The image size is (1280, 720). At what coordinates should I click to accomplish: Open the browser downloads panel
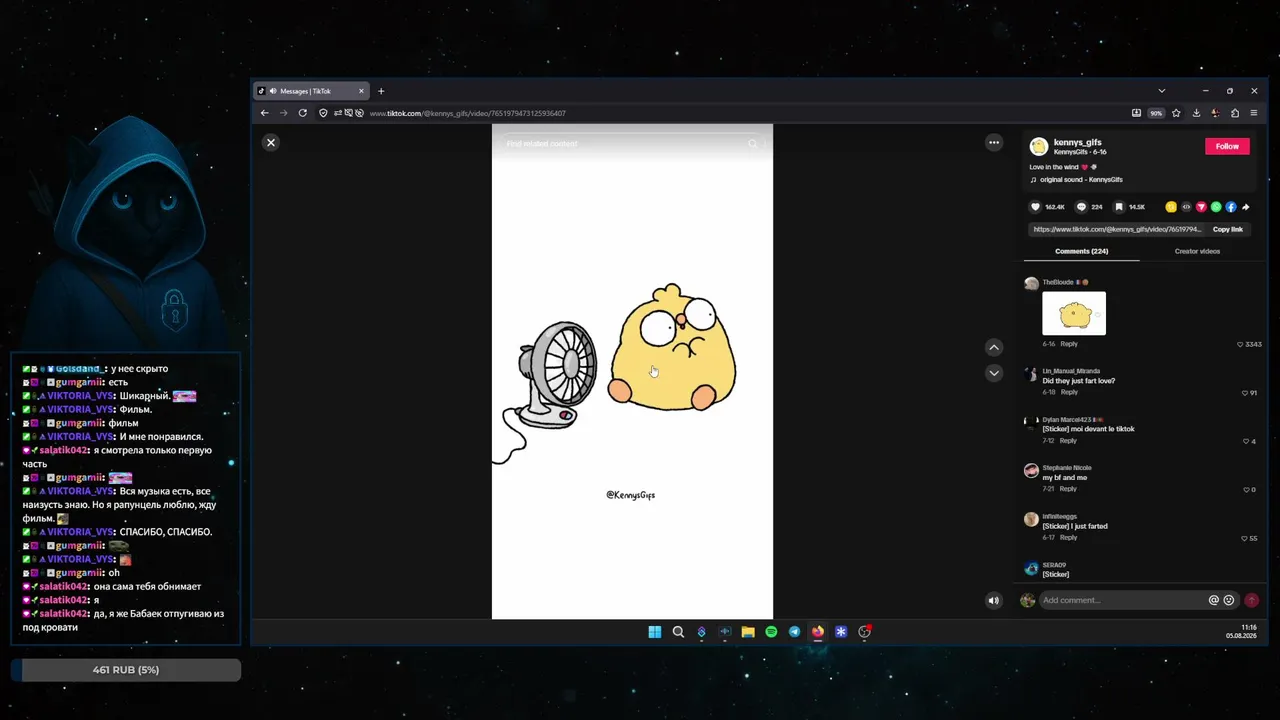click(1196, 113)
